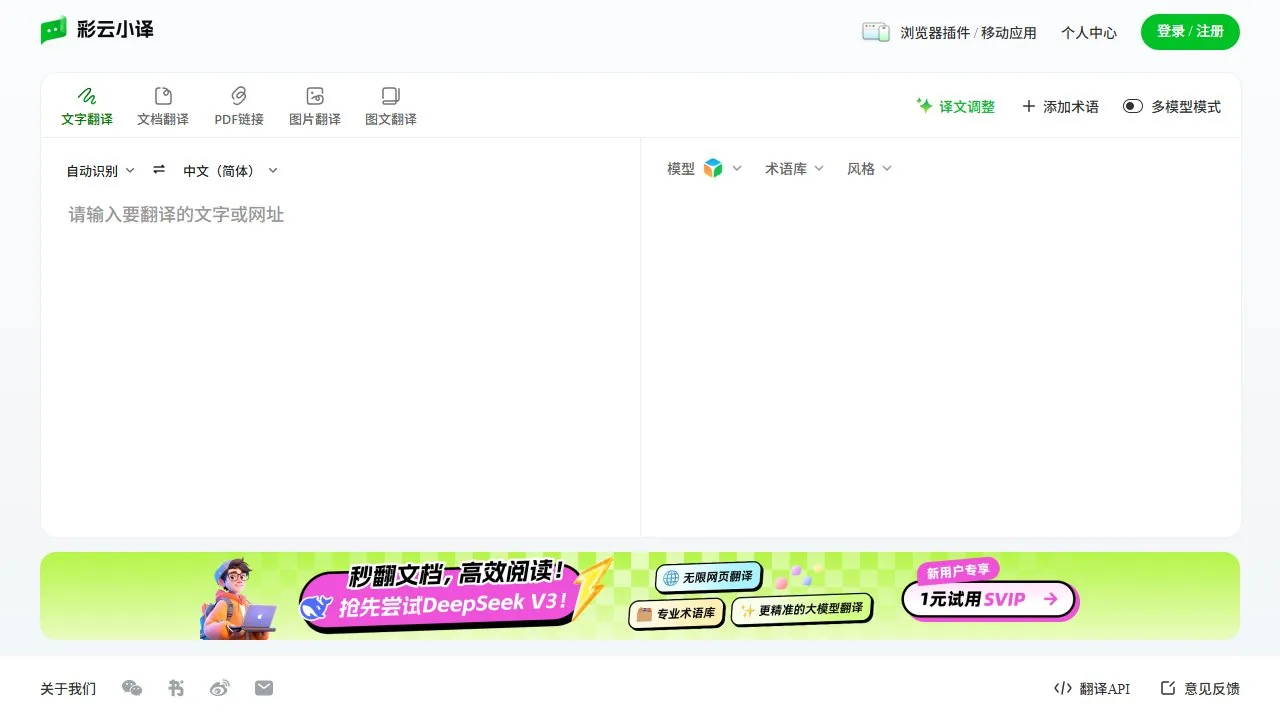Viewport: 1280px width, 720px height.
Task: Switch to the 图片翻译 tab
Action: [x=315, y=107]
